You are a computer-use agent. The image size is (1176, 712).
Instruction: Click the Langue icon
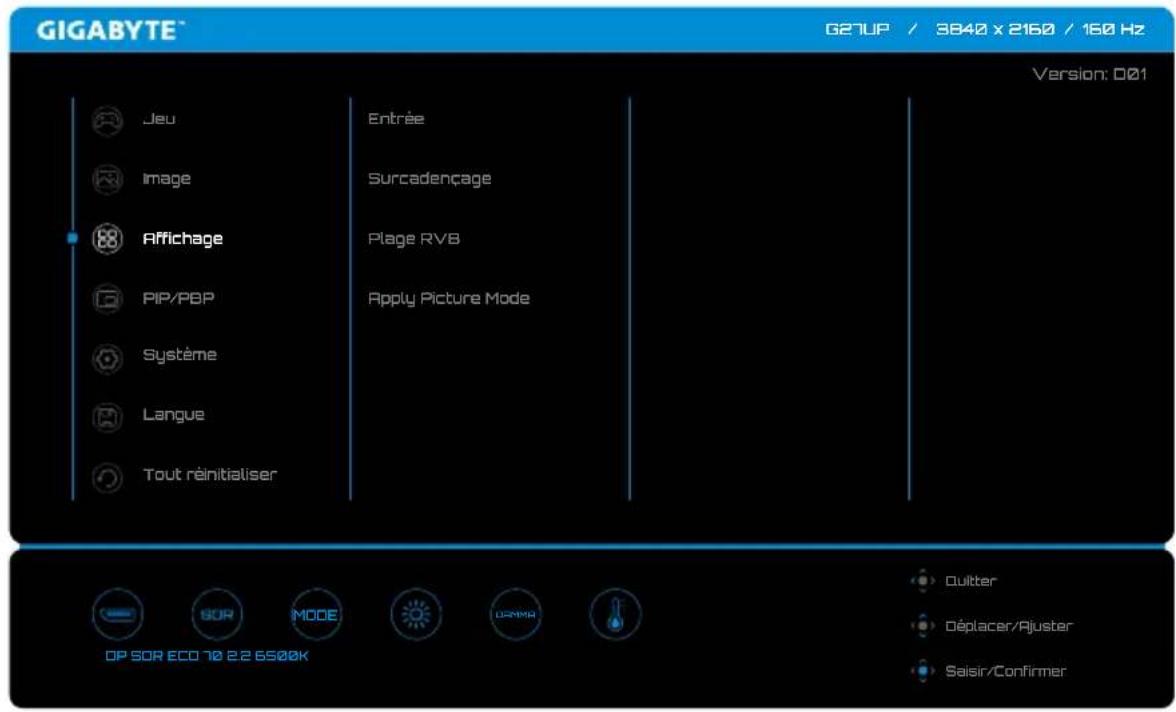(107, 418)
